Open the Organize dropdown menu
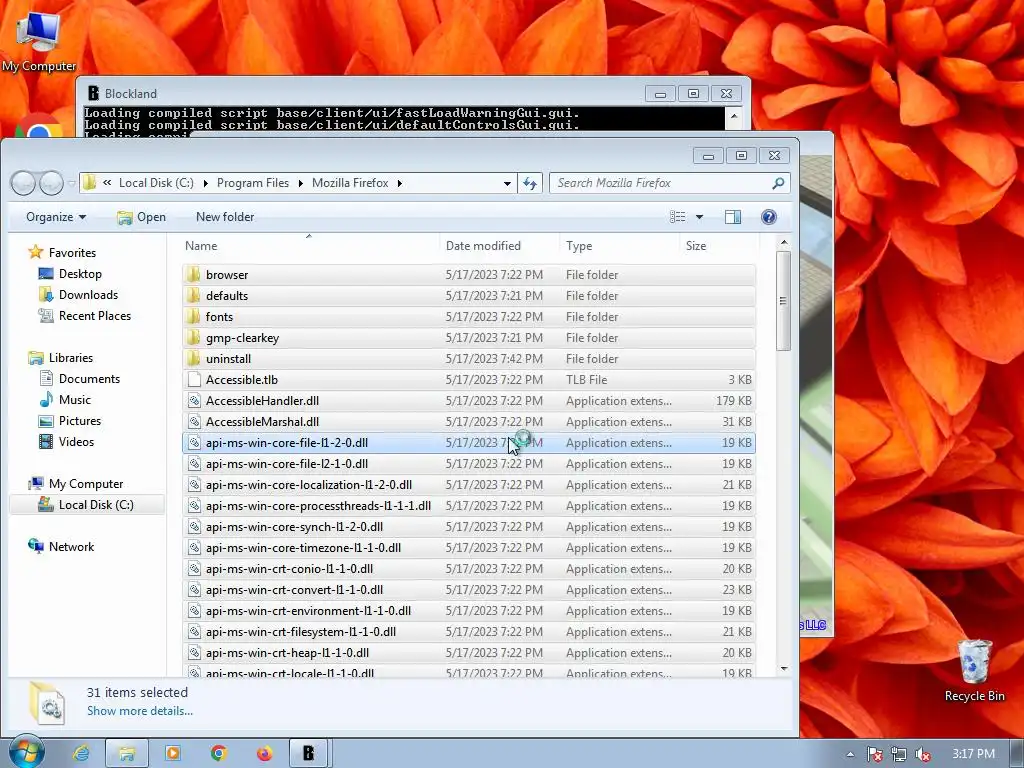 coord(56,217)
